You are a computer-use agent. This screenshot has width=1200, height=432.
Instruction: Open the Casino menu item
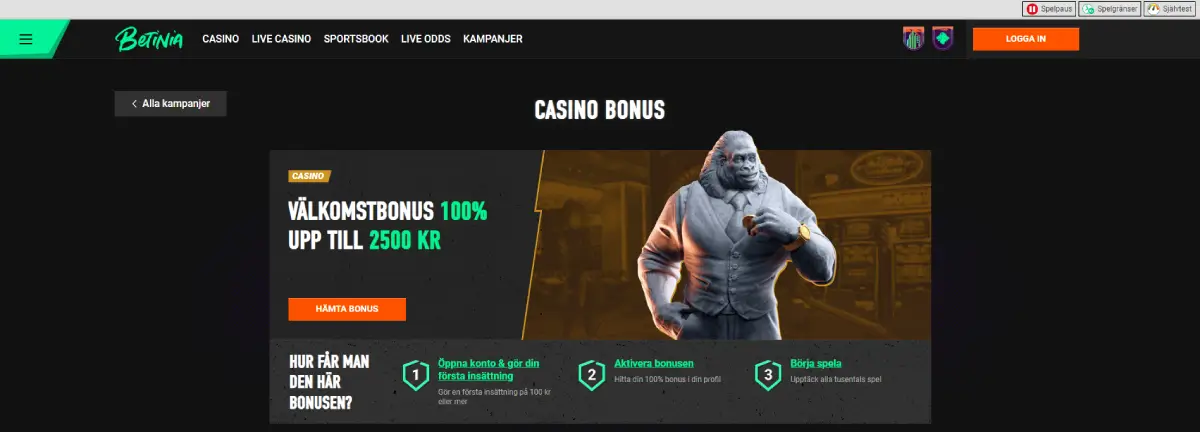[x=221, y=39]
